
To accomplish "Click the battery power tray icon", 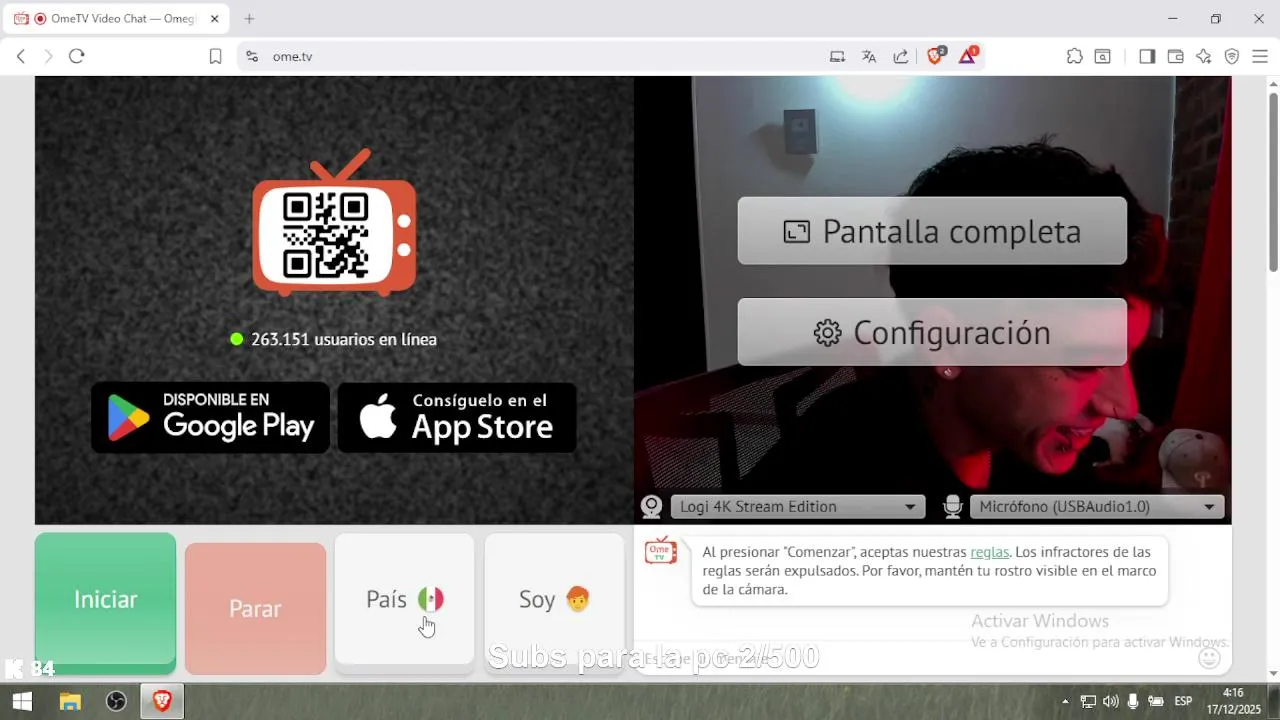I will [x=1156, y=701].
